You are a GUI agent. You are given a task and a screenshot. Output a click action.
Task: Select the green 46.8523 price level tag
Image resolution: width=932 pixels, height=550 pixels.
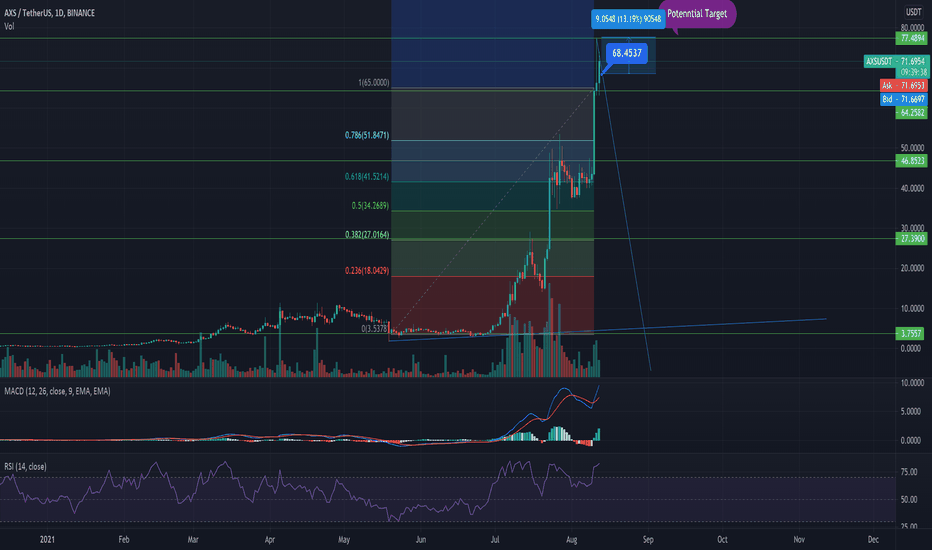tap(912, 161)
